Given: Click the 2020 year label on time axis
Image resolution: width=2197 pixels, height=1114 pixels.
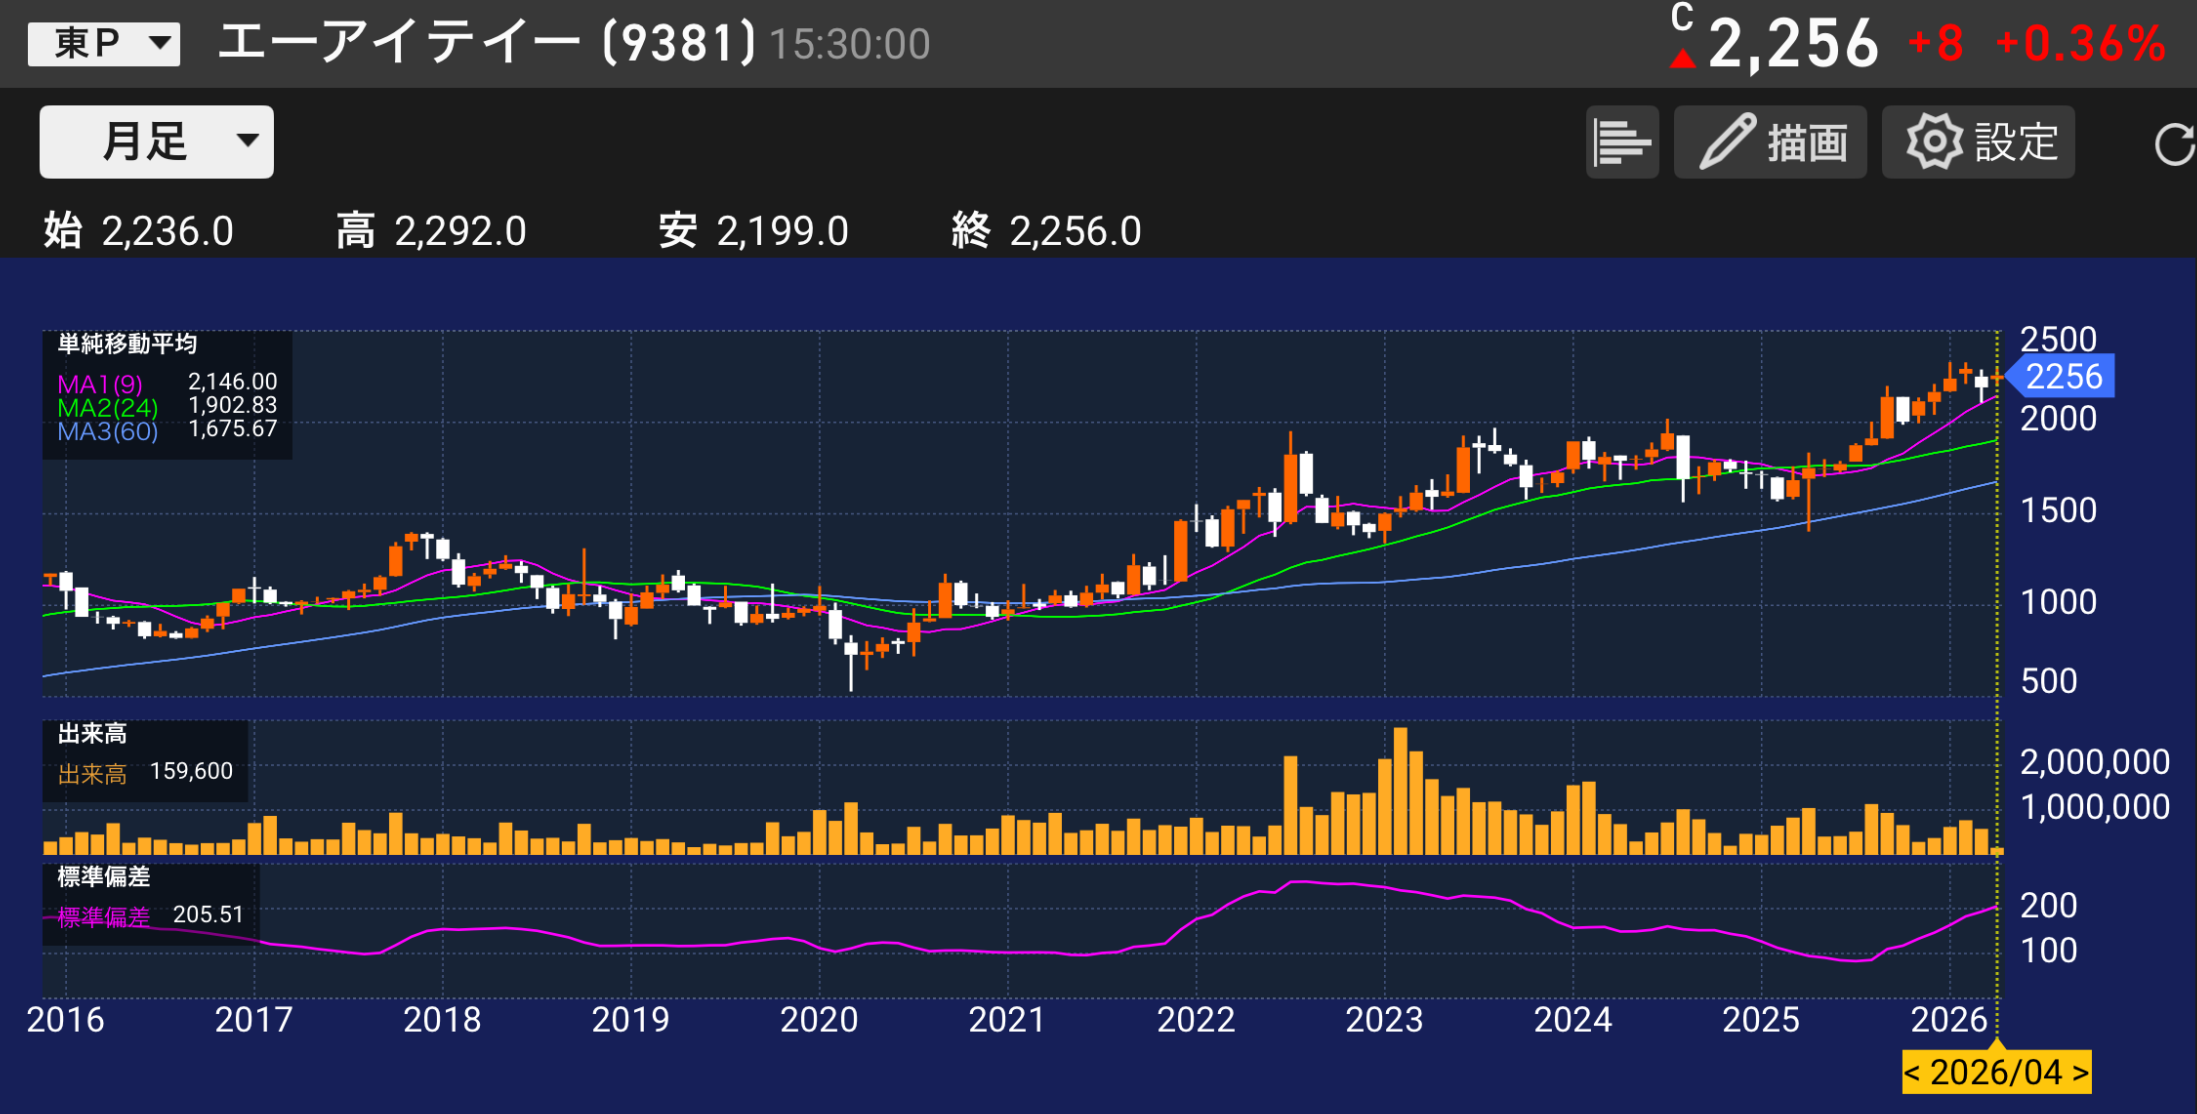Looking at the screenshot, I should click(818, 1020).
